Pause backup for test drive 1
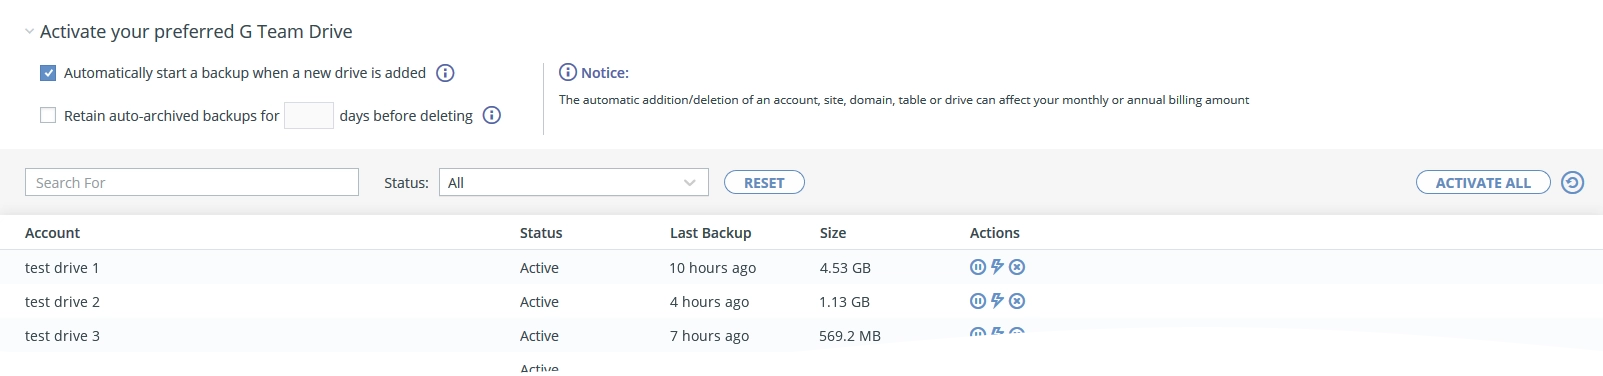 pos(978,267)
